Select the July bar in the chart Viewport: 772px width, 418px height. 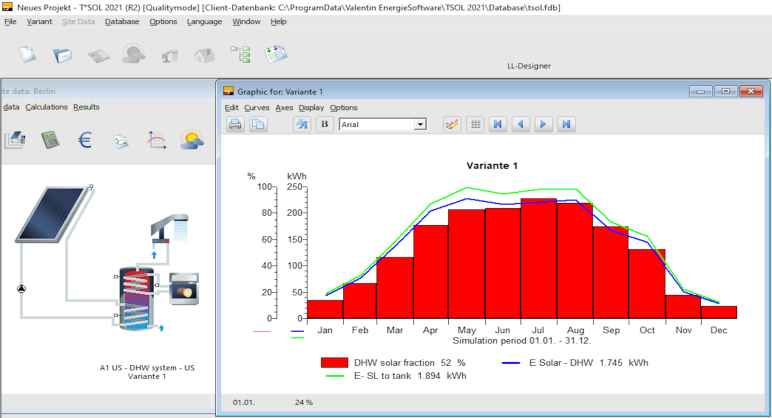(x=538, y=260)
